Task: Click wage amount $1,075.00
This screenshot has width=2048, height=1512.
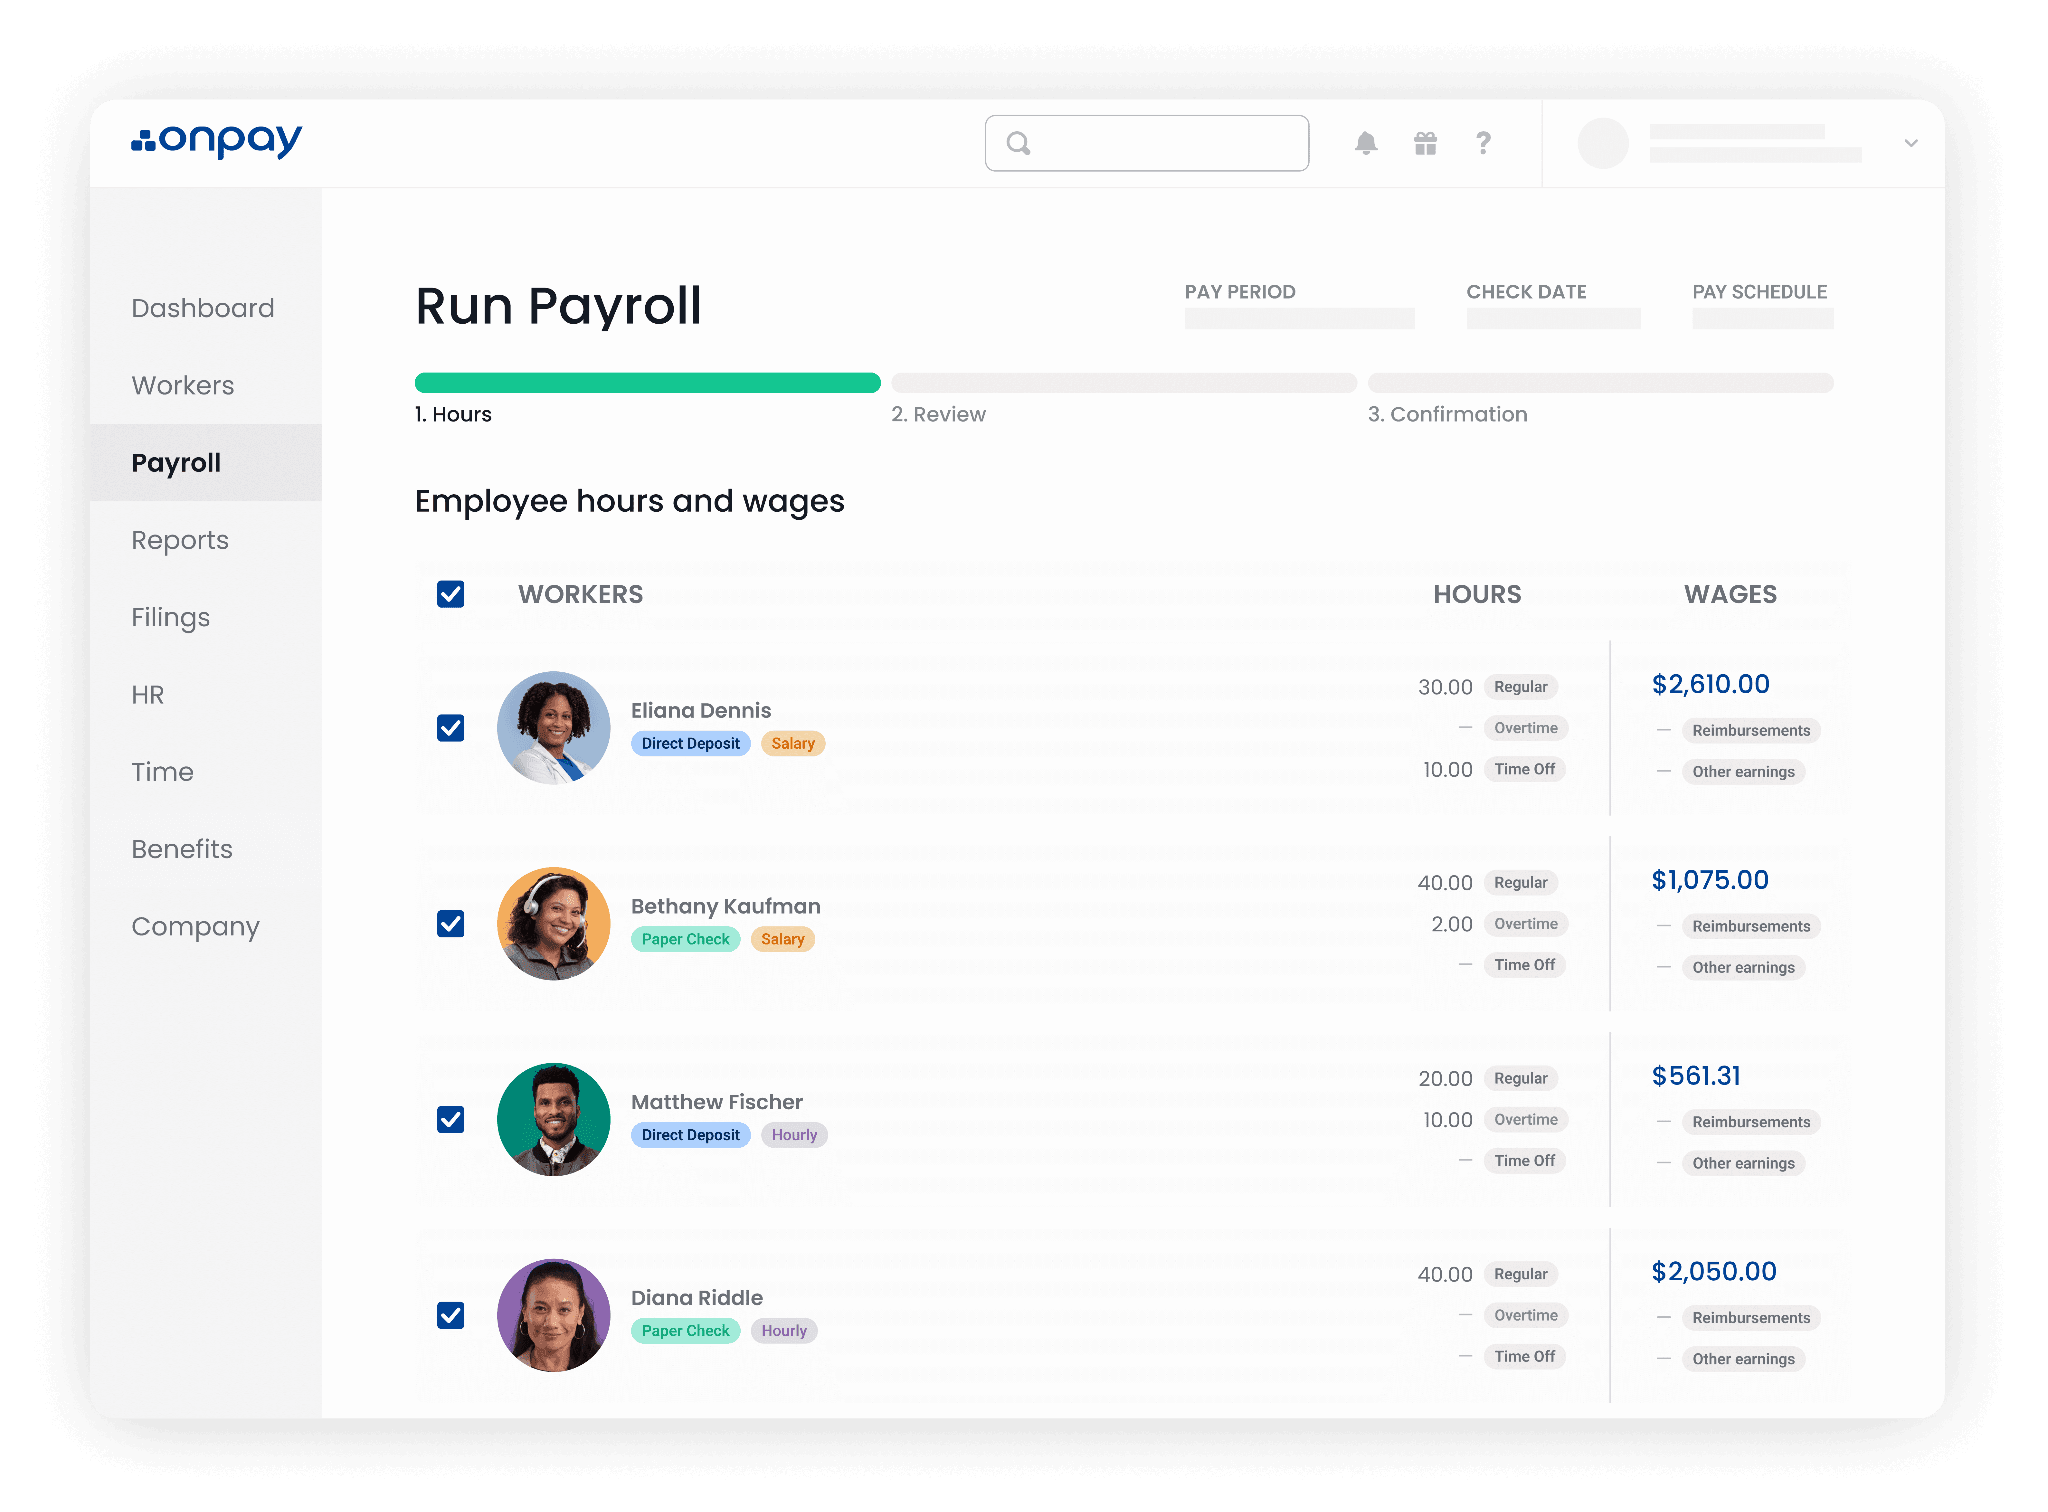Action: (x=1710, y=880)
